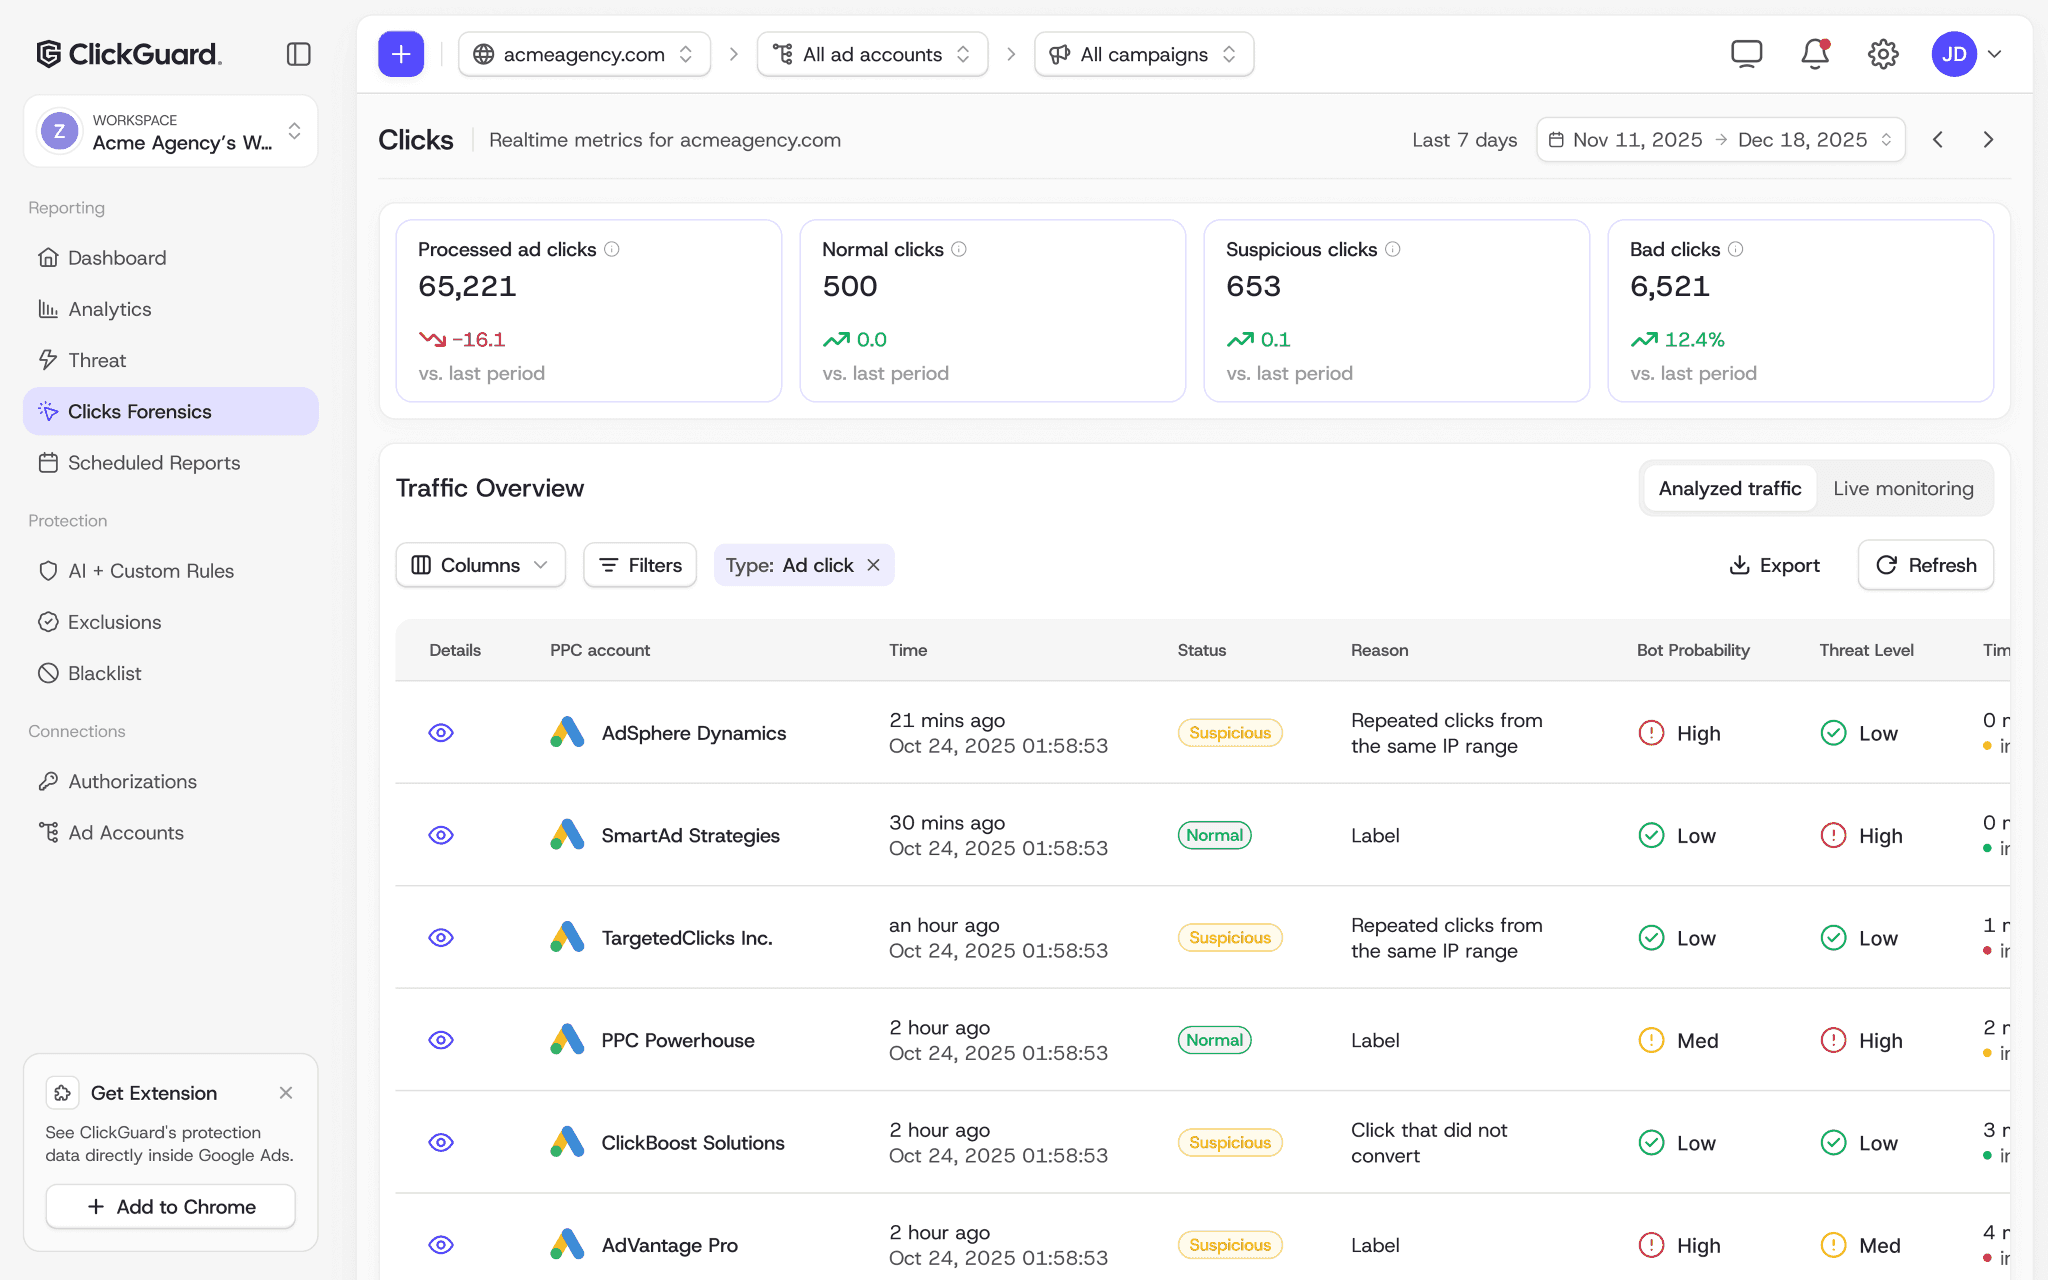2048x1280 pixels.
Task: Click the purple plus add button
Action: [x=401, y=54]
